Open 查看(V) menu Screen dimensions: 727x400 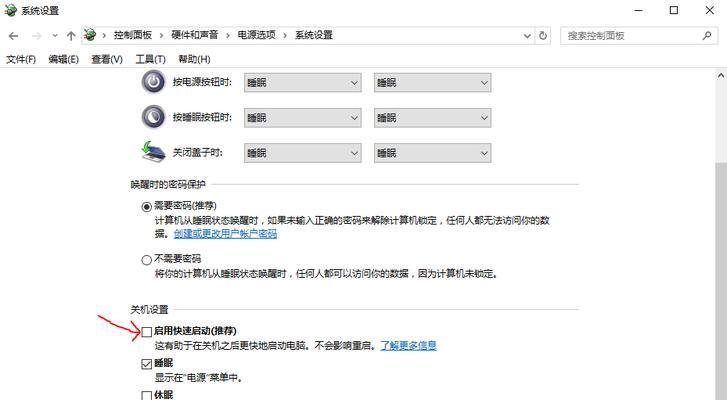[x=107, y=59]
